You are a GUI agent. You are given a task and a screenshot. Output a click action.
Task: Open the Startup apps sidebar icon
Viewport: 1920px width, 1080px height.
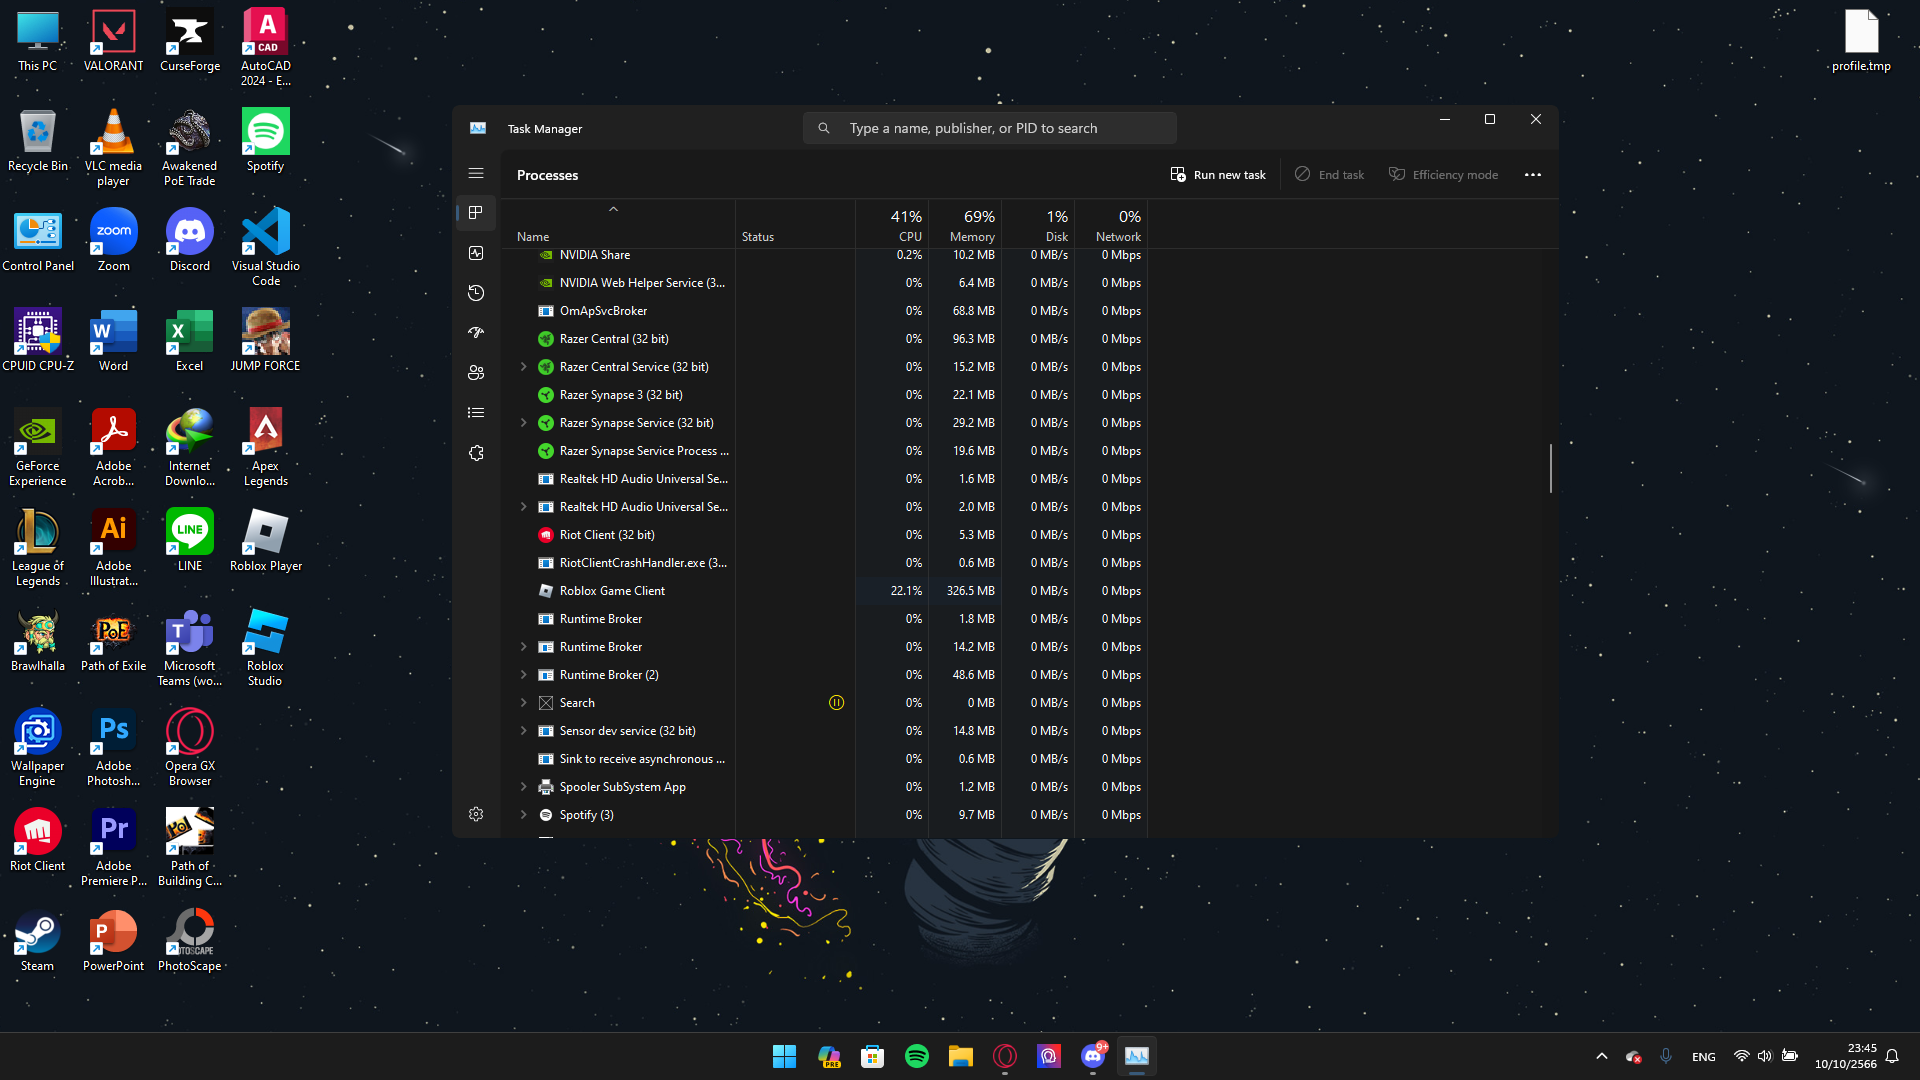pos(476,332)
